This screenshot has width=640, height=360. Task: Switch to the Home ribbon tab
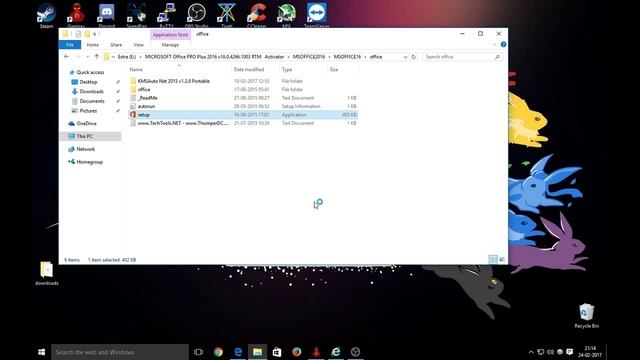[93, 44]
